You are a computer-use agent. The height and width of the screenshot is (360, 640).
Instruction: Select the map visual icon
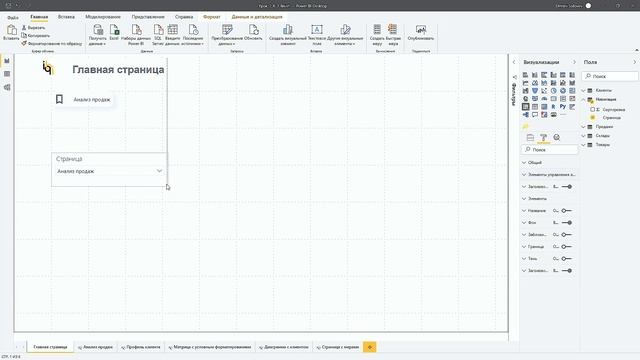(x=525, y=98)
